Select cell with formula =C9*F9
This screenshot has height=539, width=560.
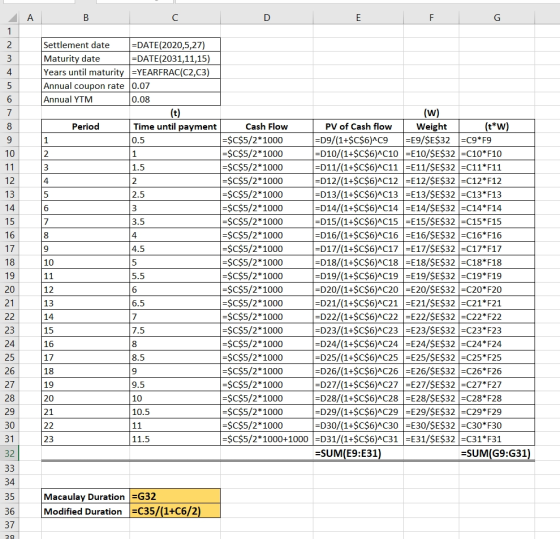tap(497, 140)
